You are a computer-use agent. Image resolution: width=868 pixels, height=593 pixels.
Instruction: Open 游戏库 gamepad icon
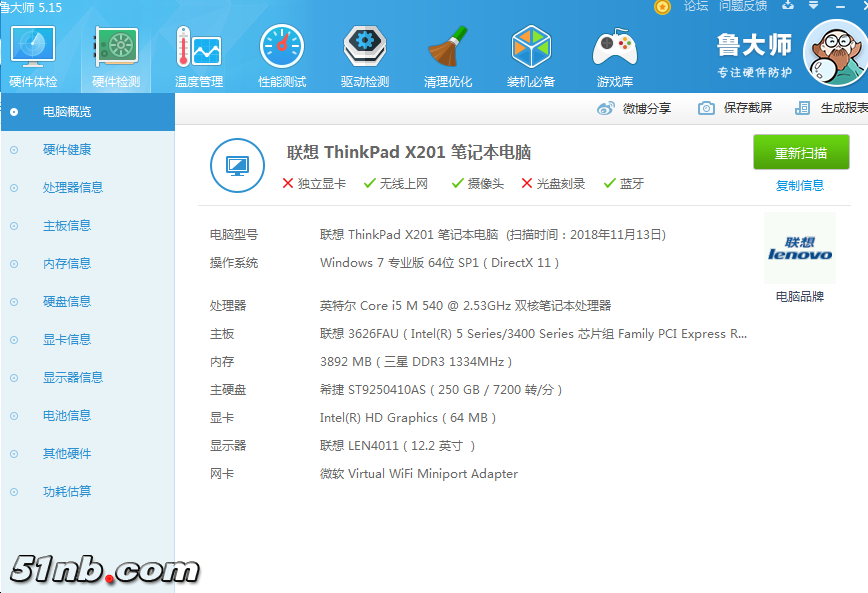pos(614,56)
